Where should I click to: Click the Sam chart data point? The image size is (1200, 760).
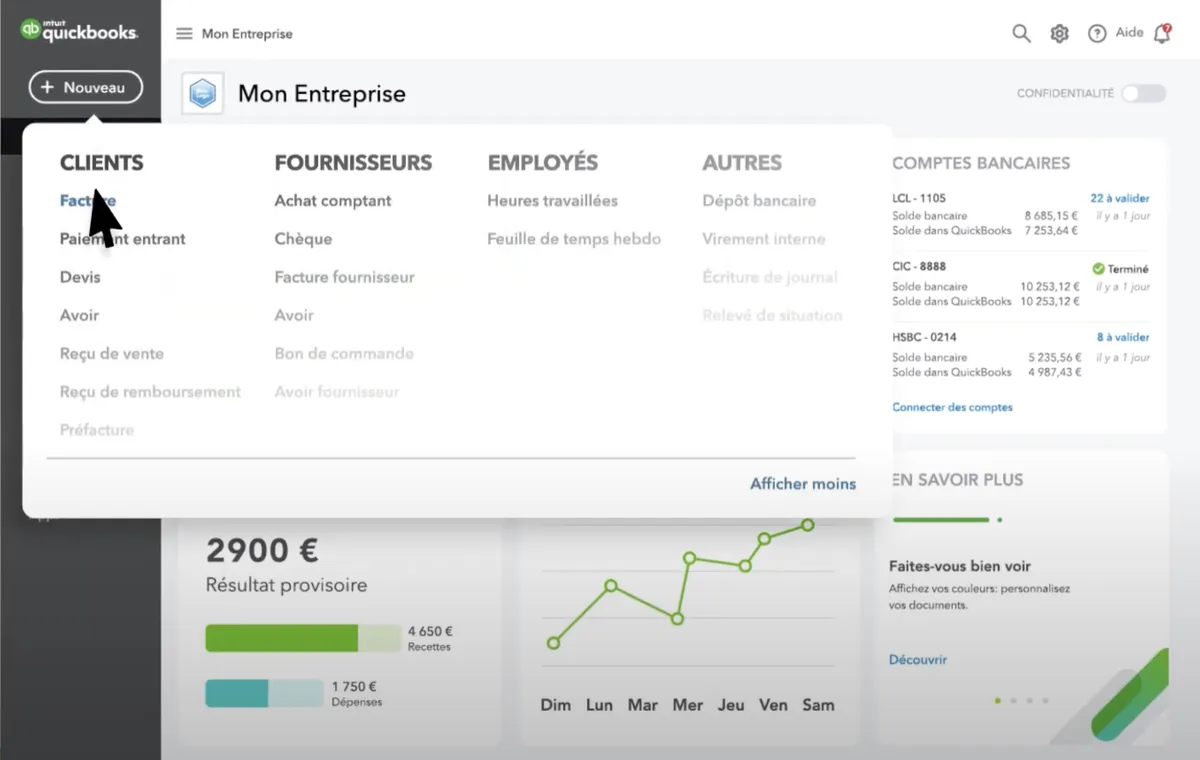(x=807, y=525)
